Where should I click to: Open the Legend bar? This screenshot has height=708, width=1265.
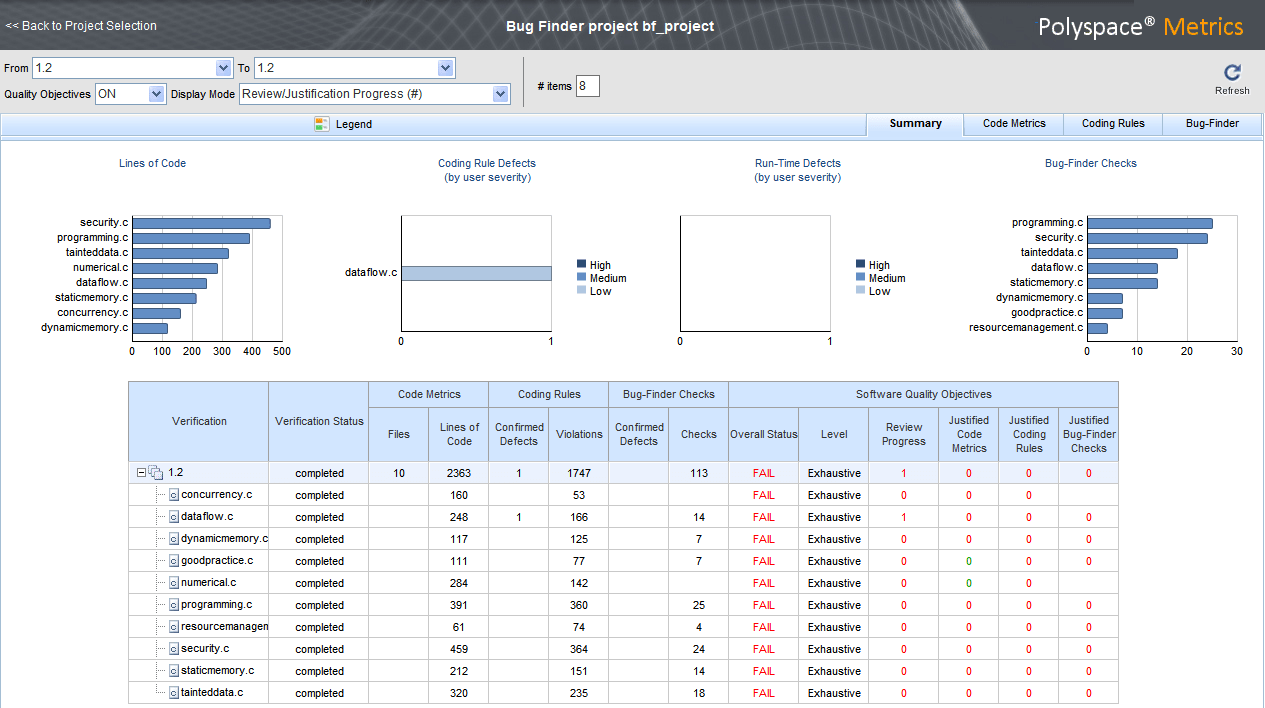[x=433, y=124]
